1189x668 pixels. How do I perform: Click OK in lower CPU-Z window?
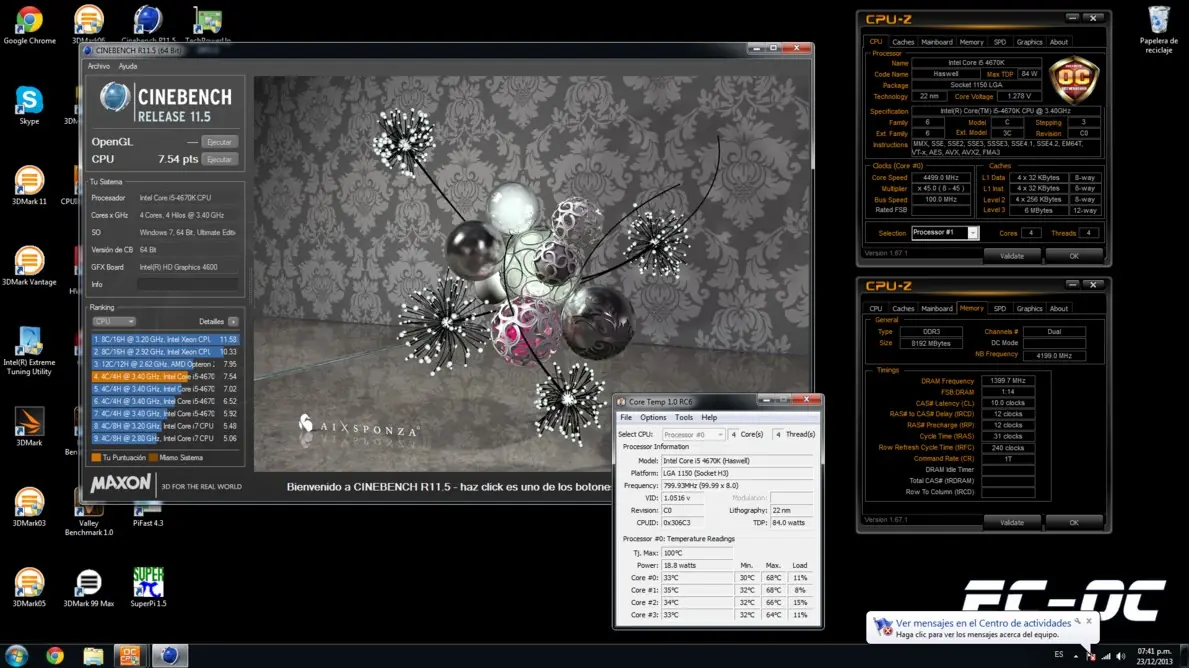click(x=1074, y=522)
